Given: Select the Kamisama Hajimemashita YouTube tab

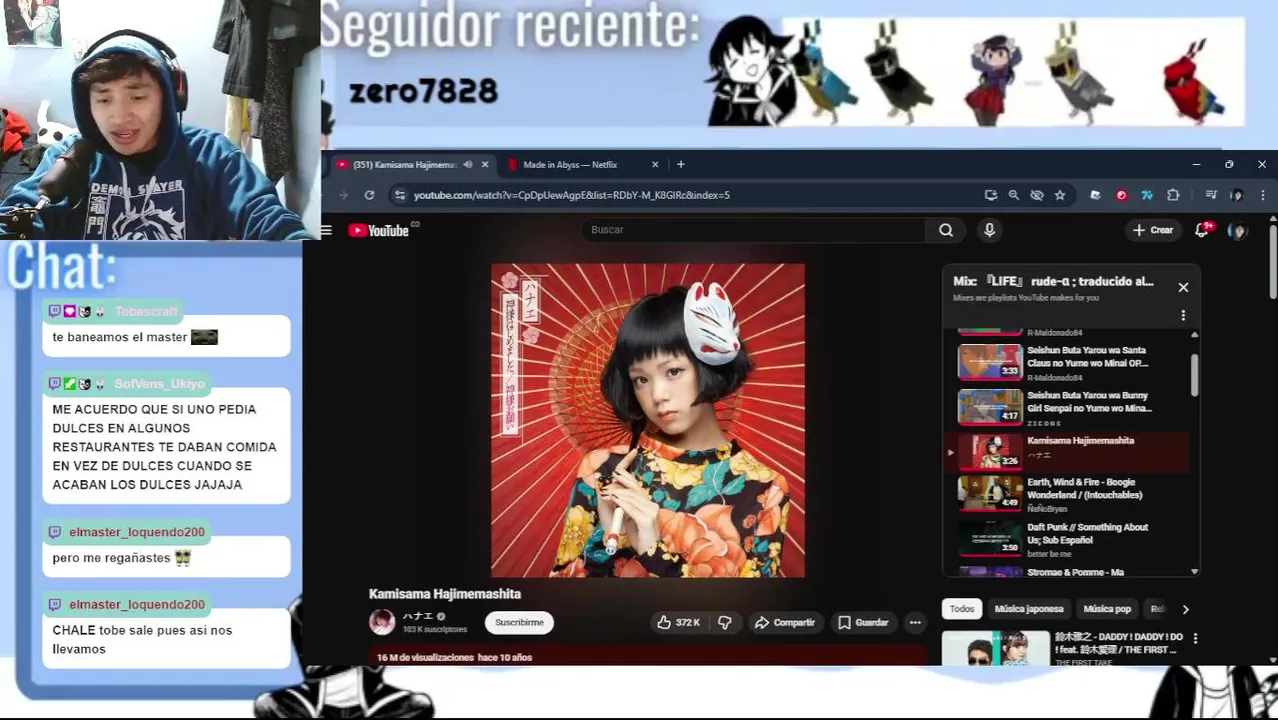Looking at the screenshot, I should click(405, 165).
